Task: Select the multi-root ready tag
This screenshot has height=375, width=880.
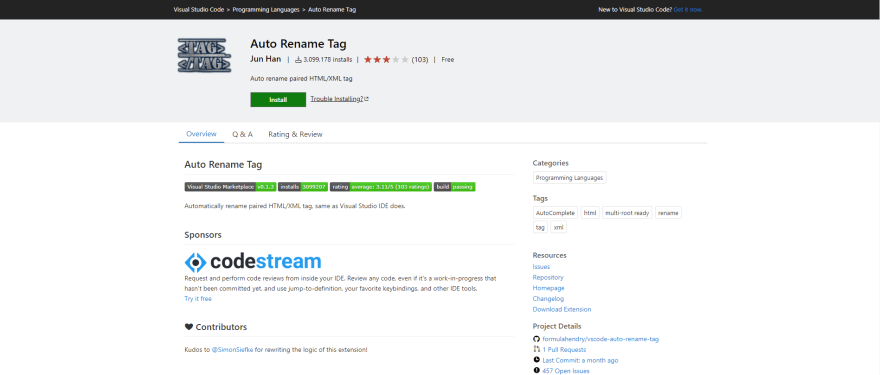Action: click(x=627, y=213)
